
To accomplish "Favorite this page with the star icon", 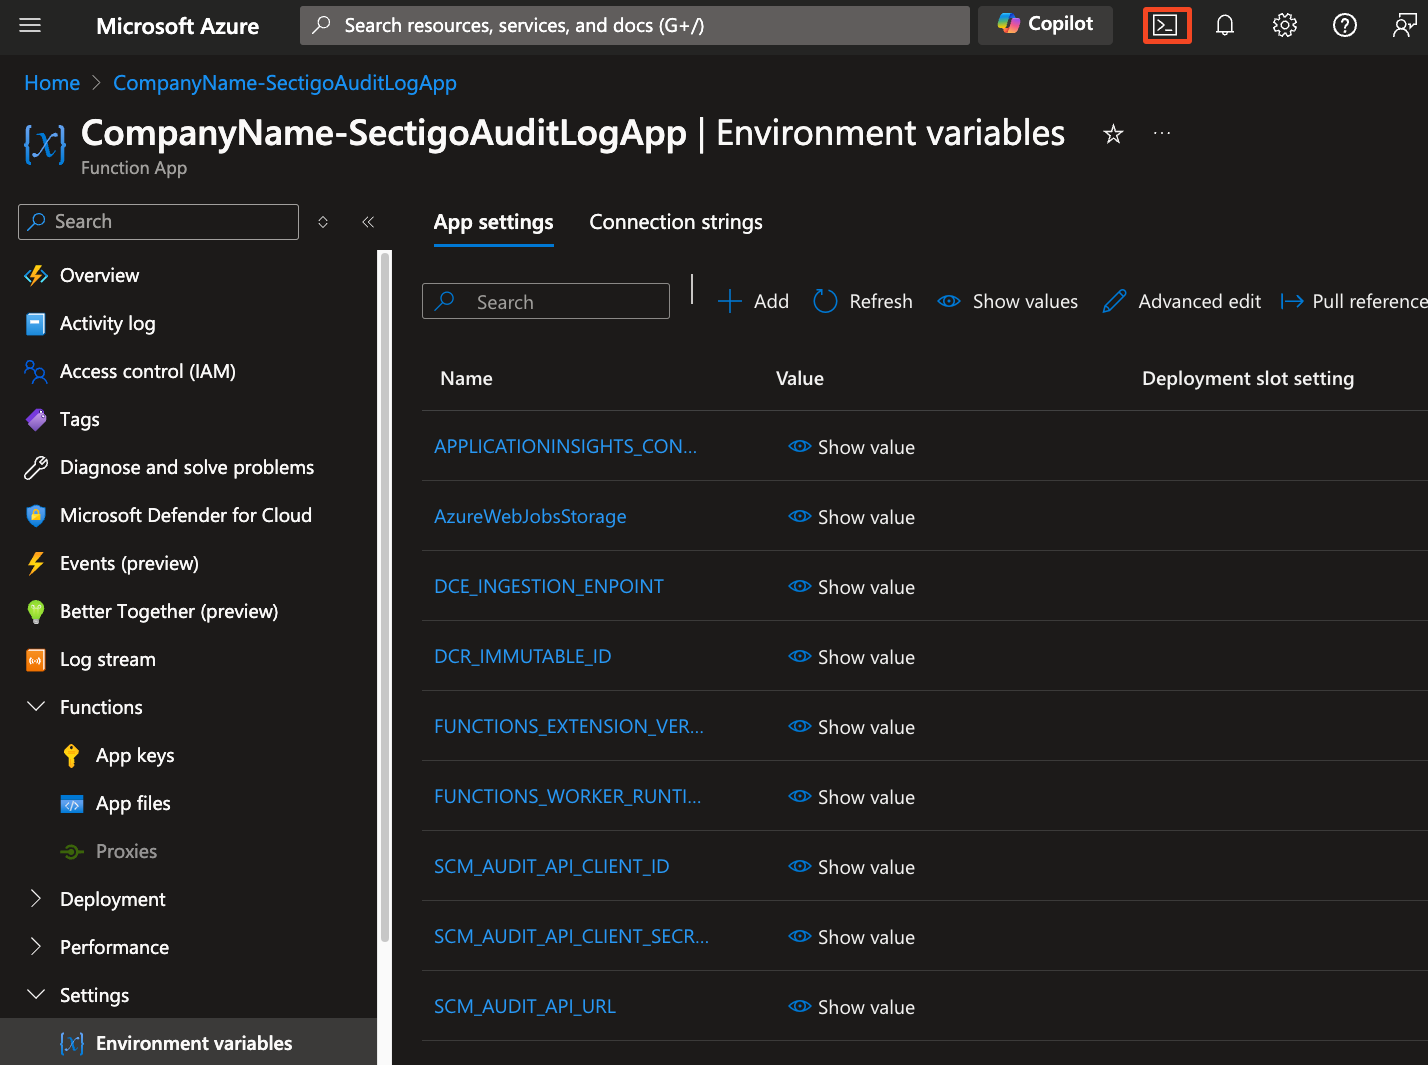I will point(1113,134).
